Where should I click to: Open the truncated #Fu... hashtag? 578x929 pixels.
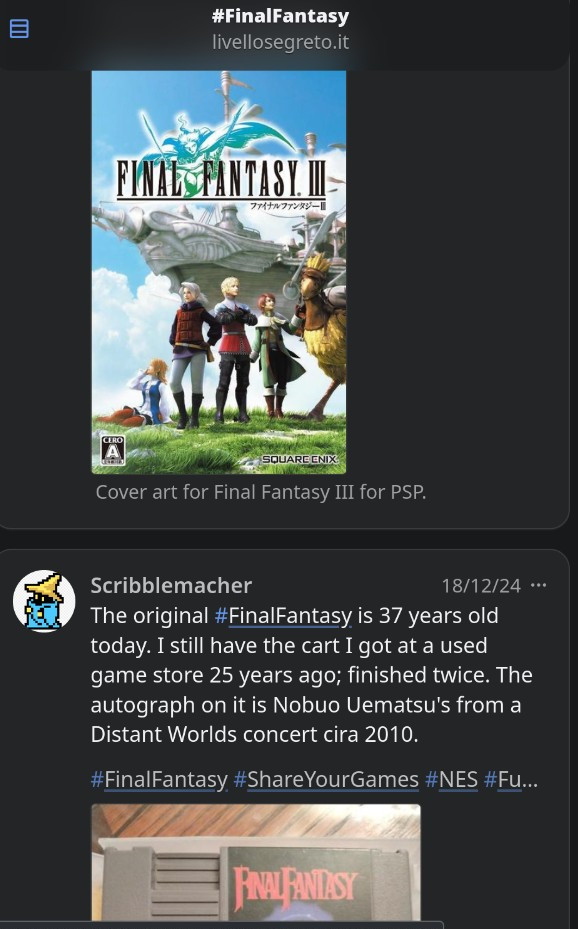(x=510, y=780)
